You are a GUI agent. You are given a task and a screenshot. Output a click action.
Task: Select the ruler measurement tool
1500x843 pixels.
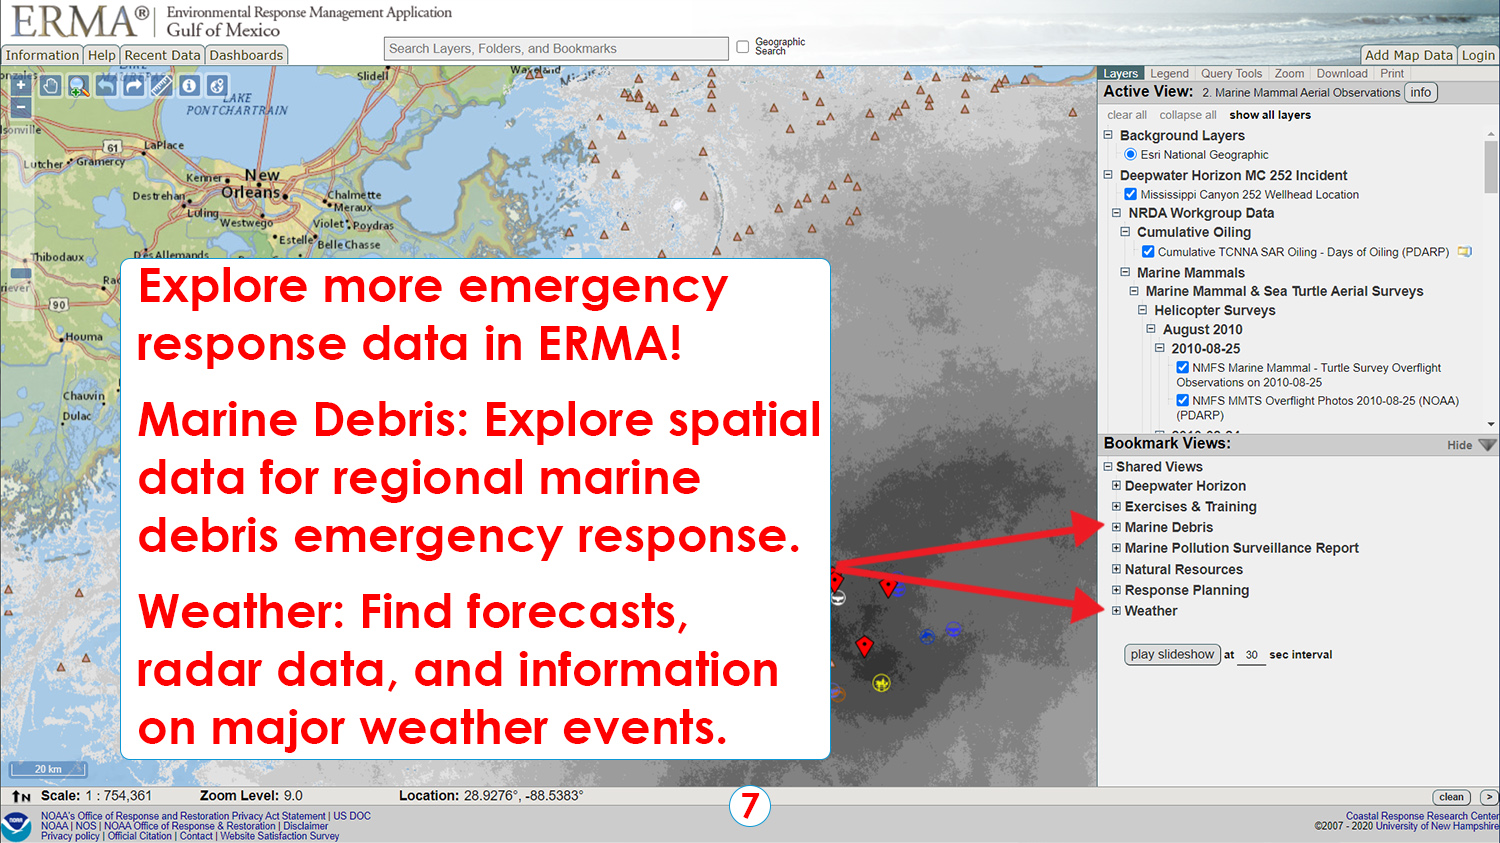click(x=161, y=86)
